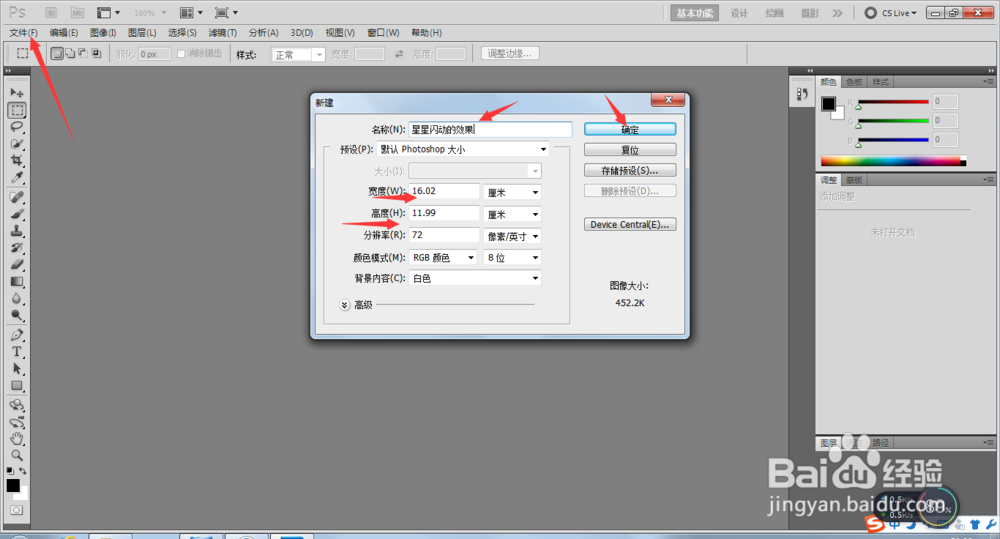1000x539 pixels.
Task: Select the Eyedropper tool
Action: 17,177
